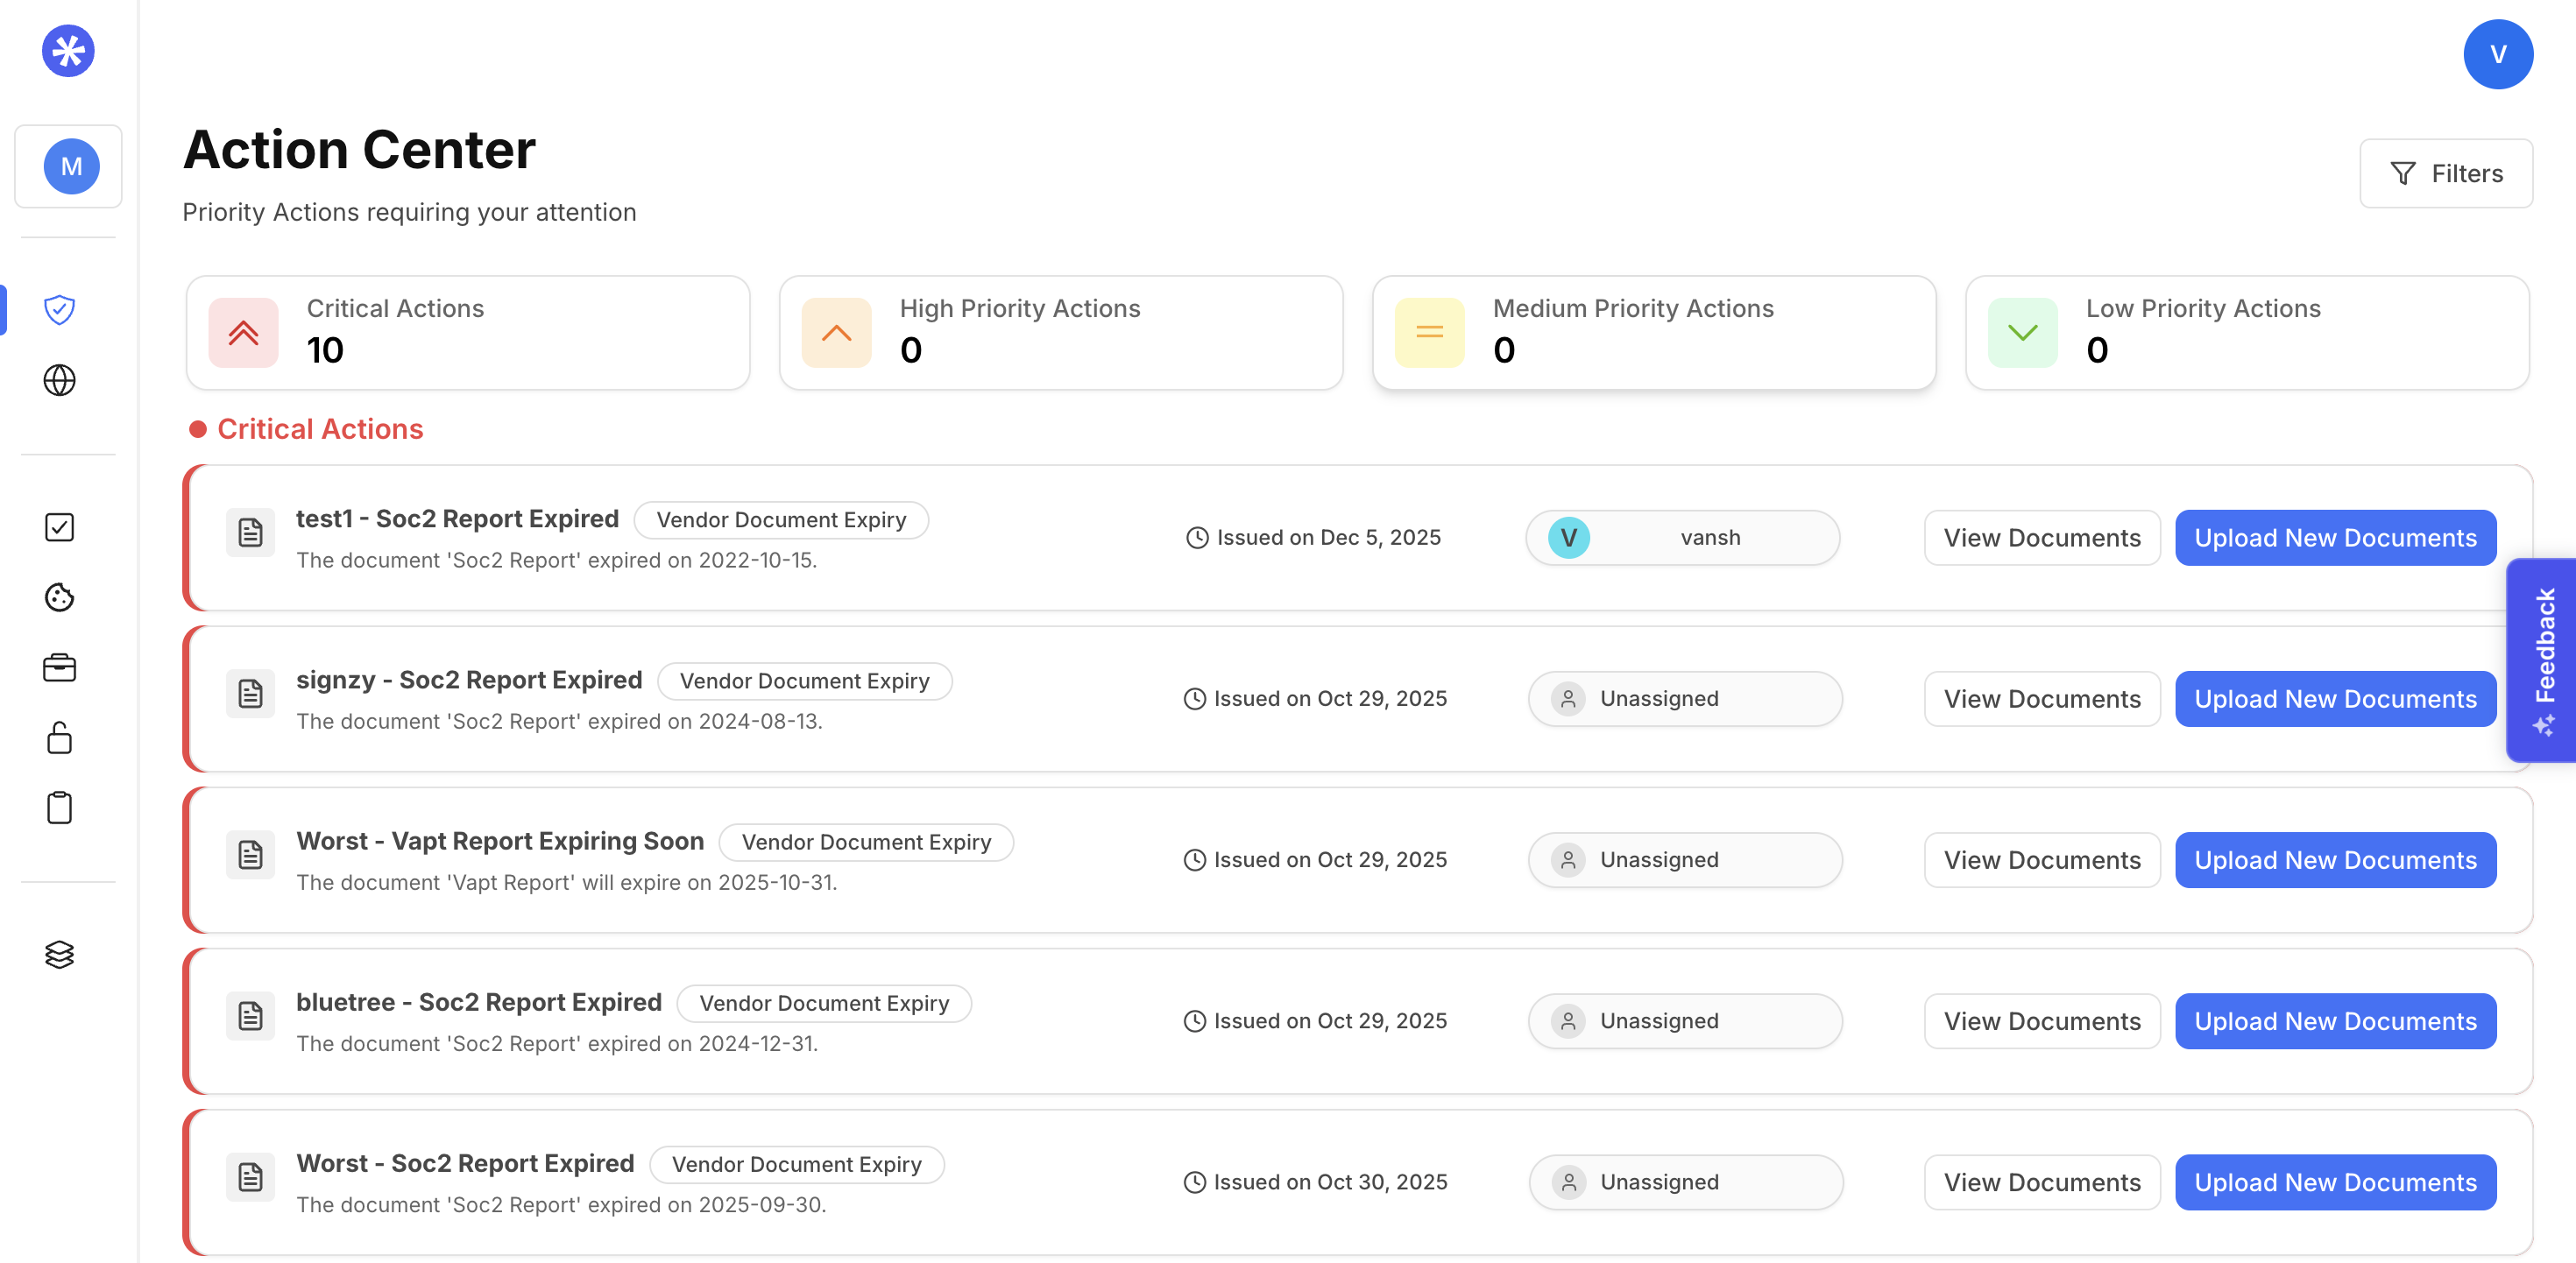Open the Filters dropdown
2576x1263 pixels.
(2445, 173)
